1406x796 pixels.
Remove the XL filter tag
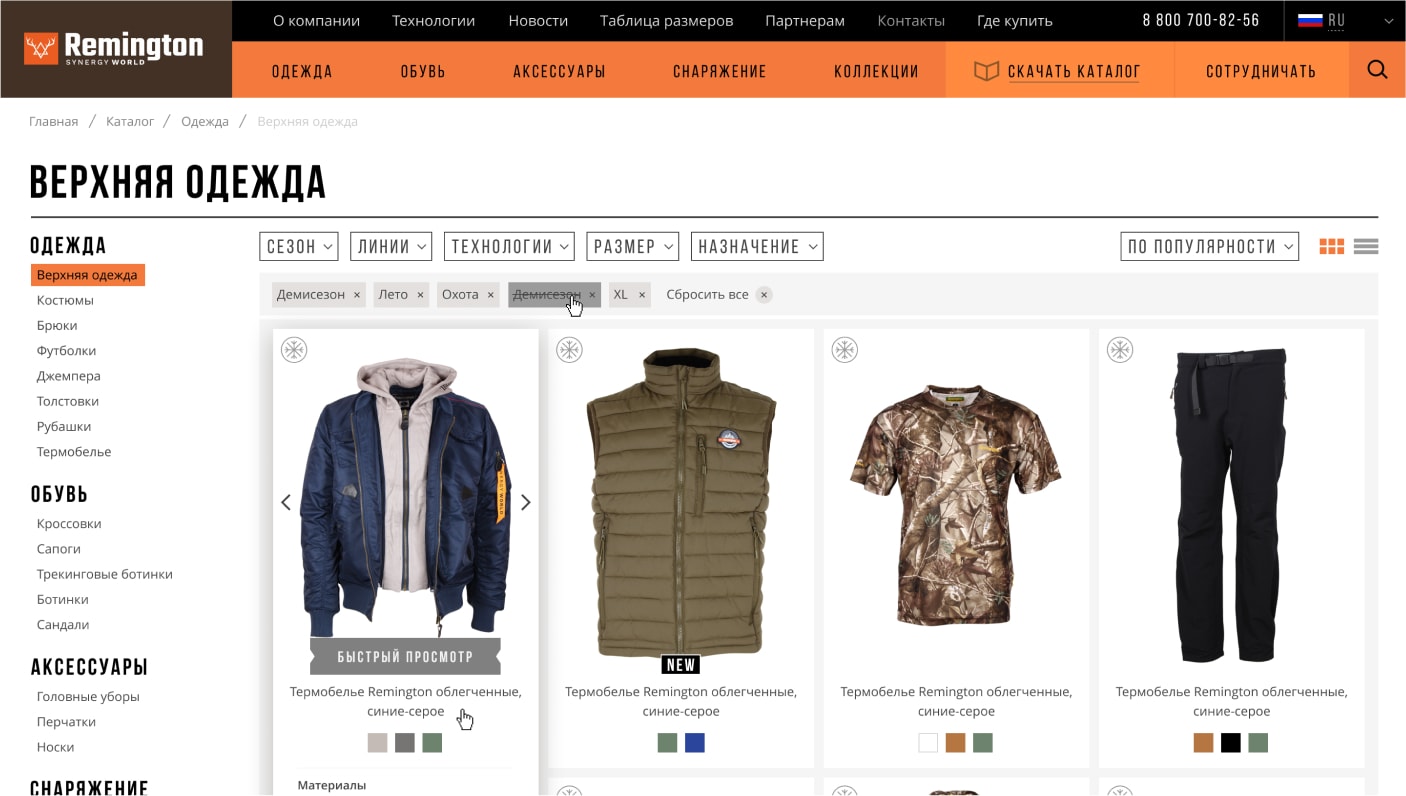coord(642,295)
